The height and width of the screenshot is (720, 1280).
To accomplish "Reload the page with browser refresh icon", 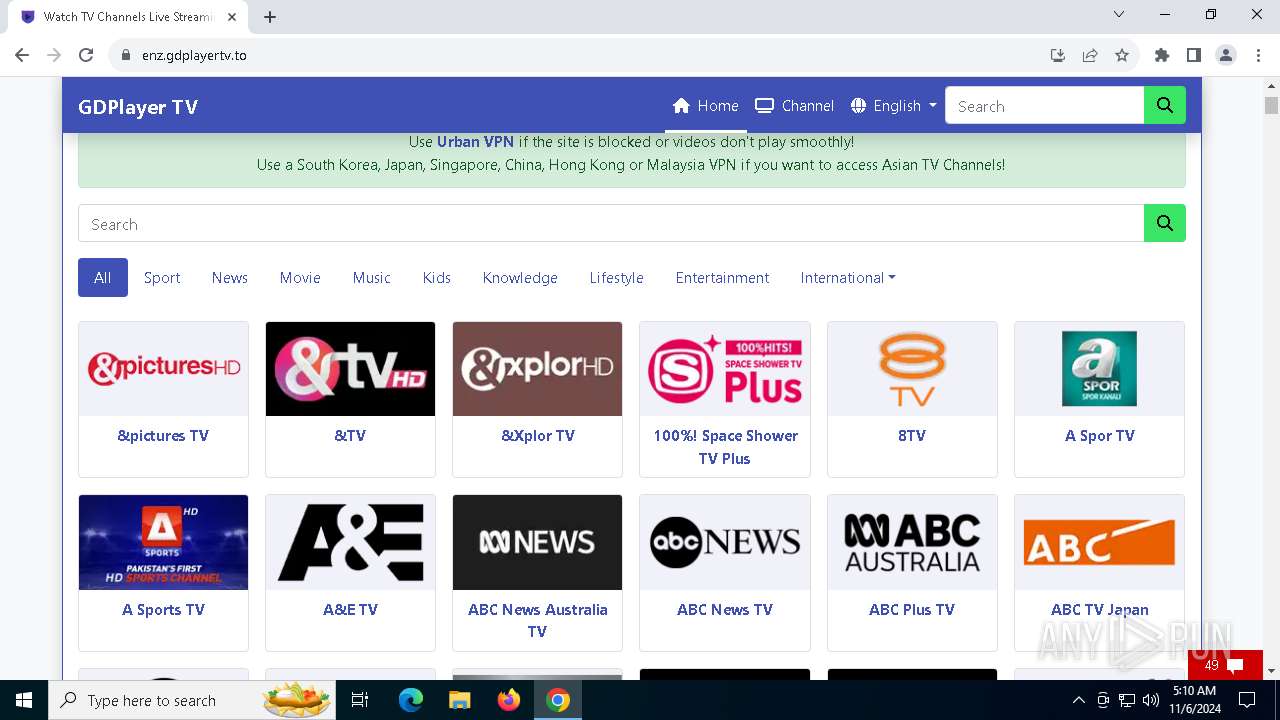I will 86,55.
